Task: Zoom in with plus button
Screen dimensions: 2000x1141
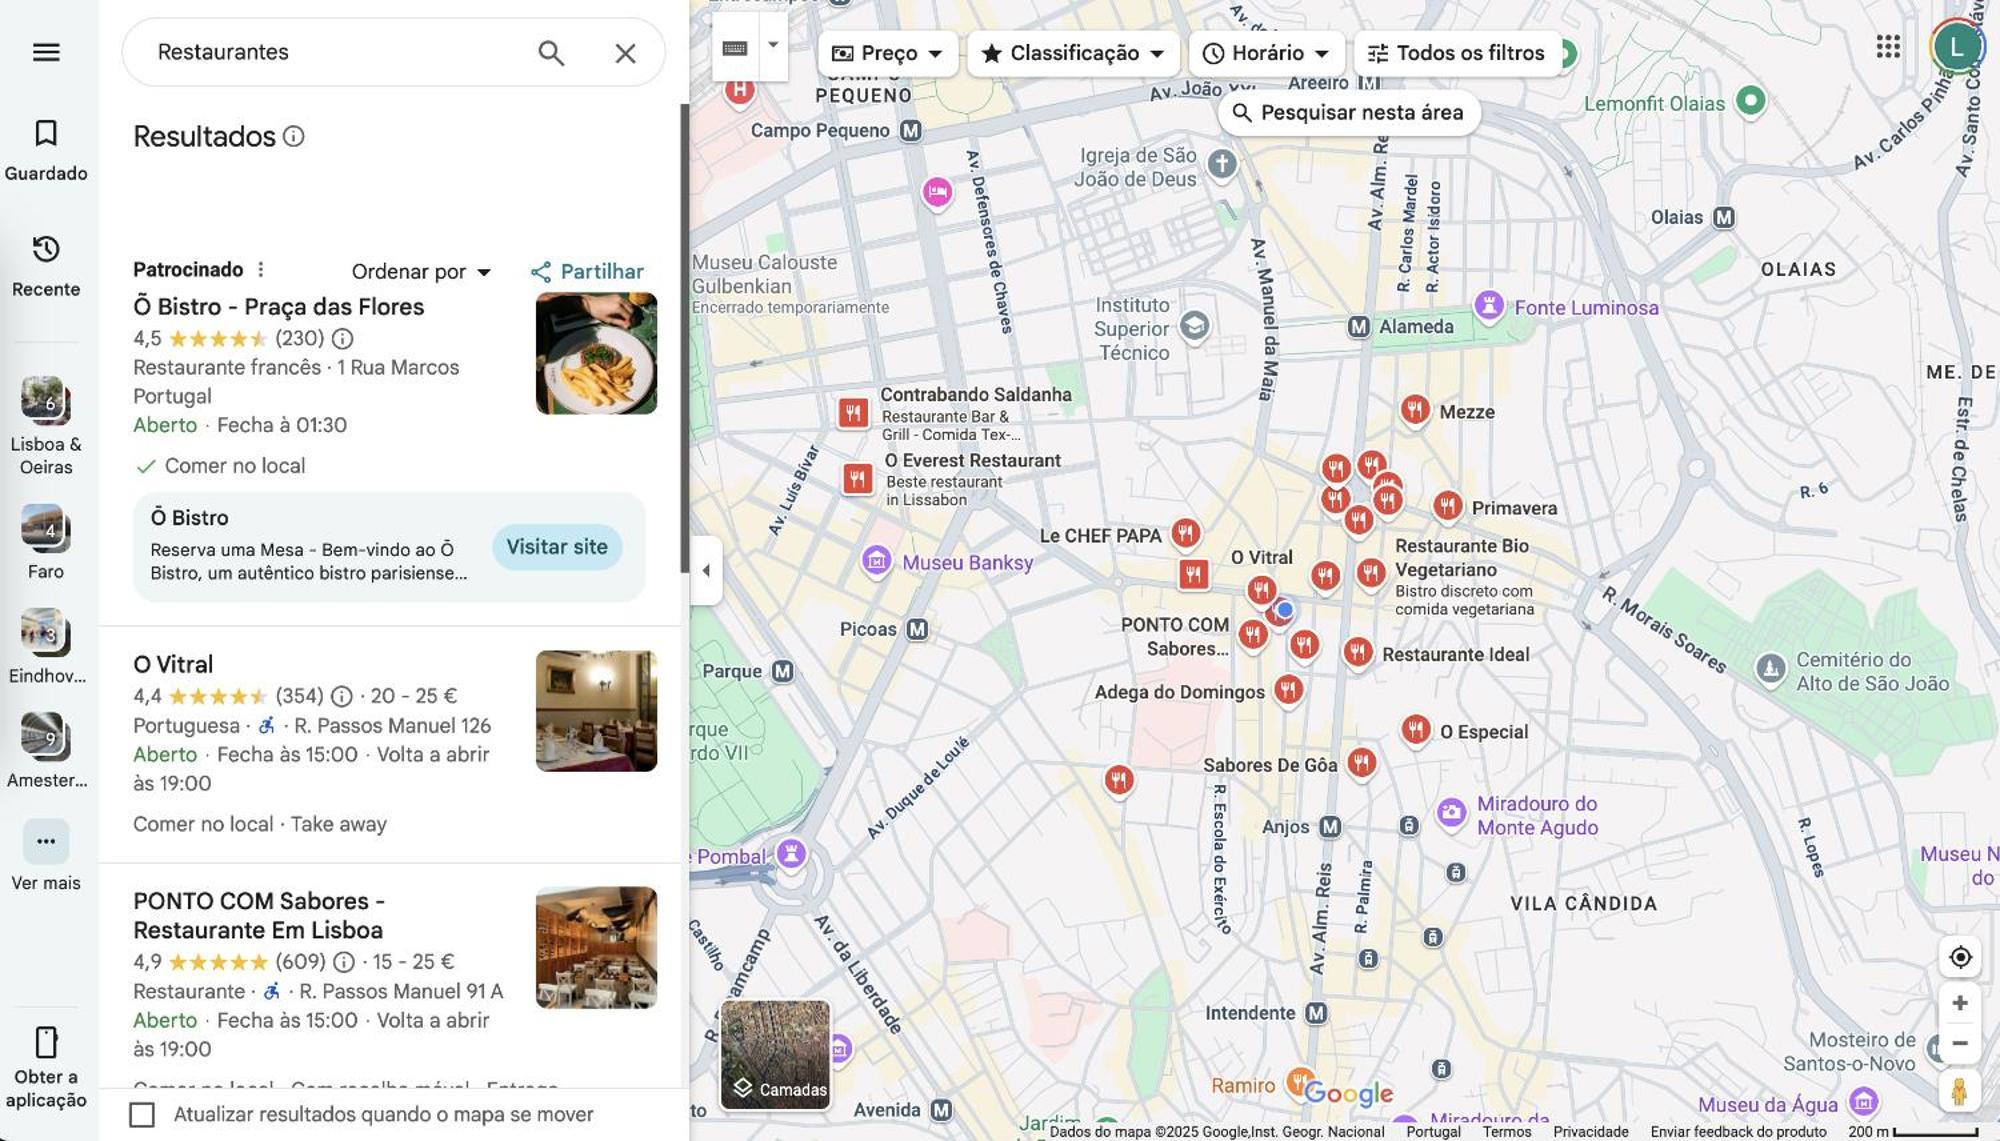Action: [x=1960, y=1003]
